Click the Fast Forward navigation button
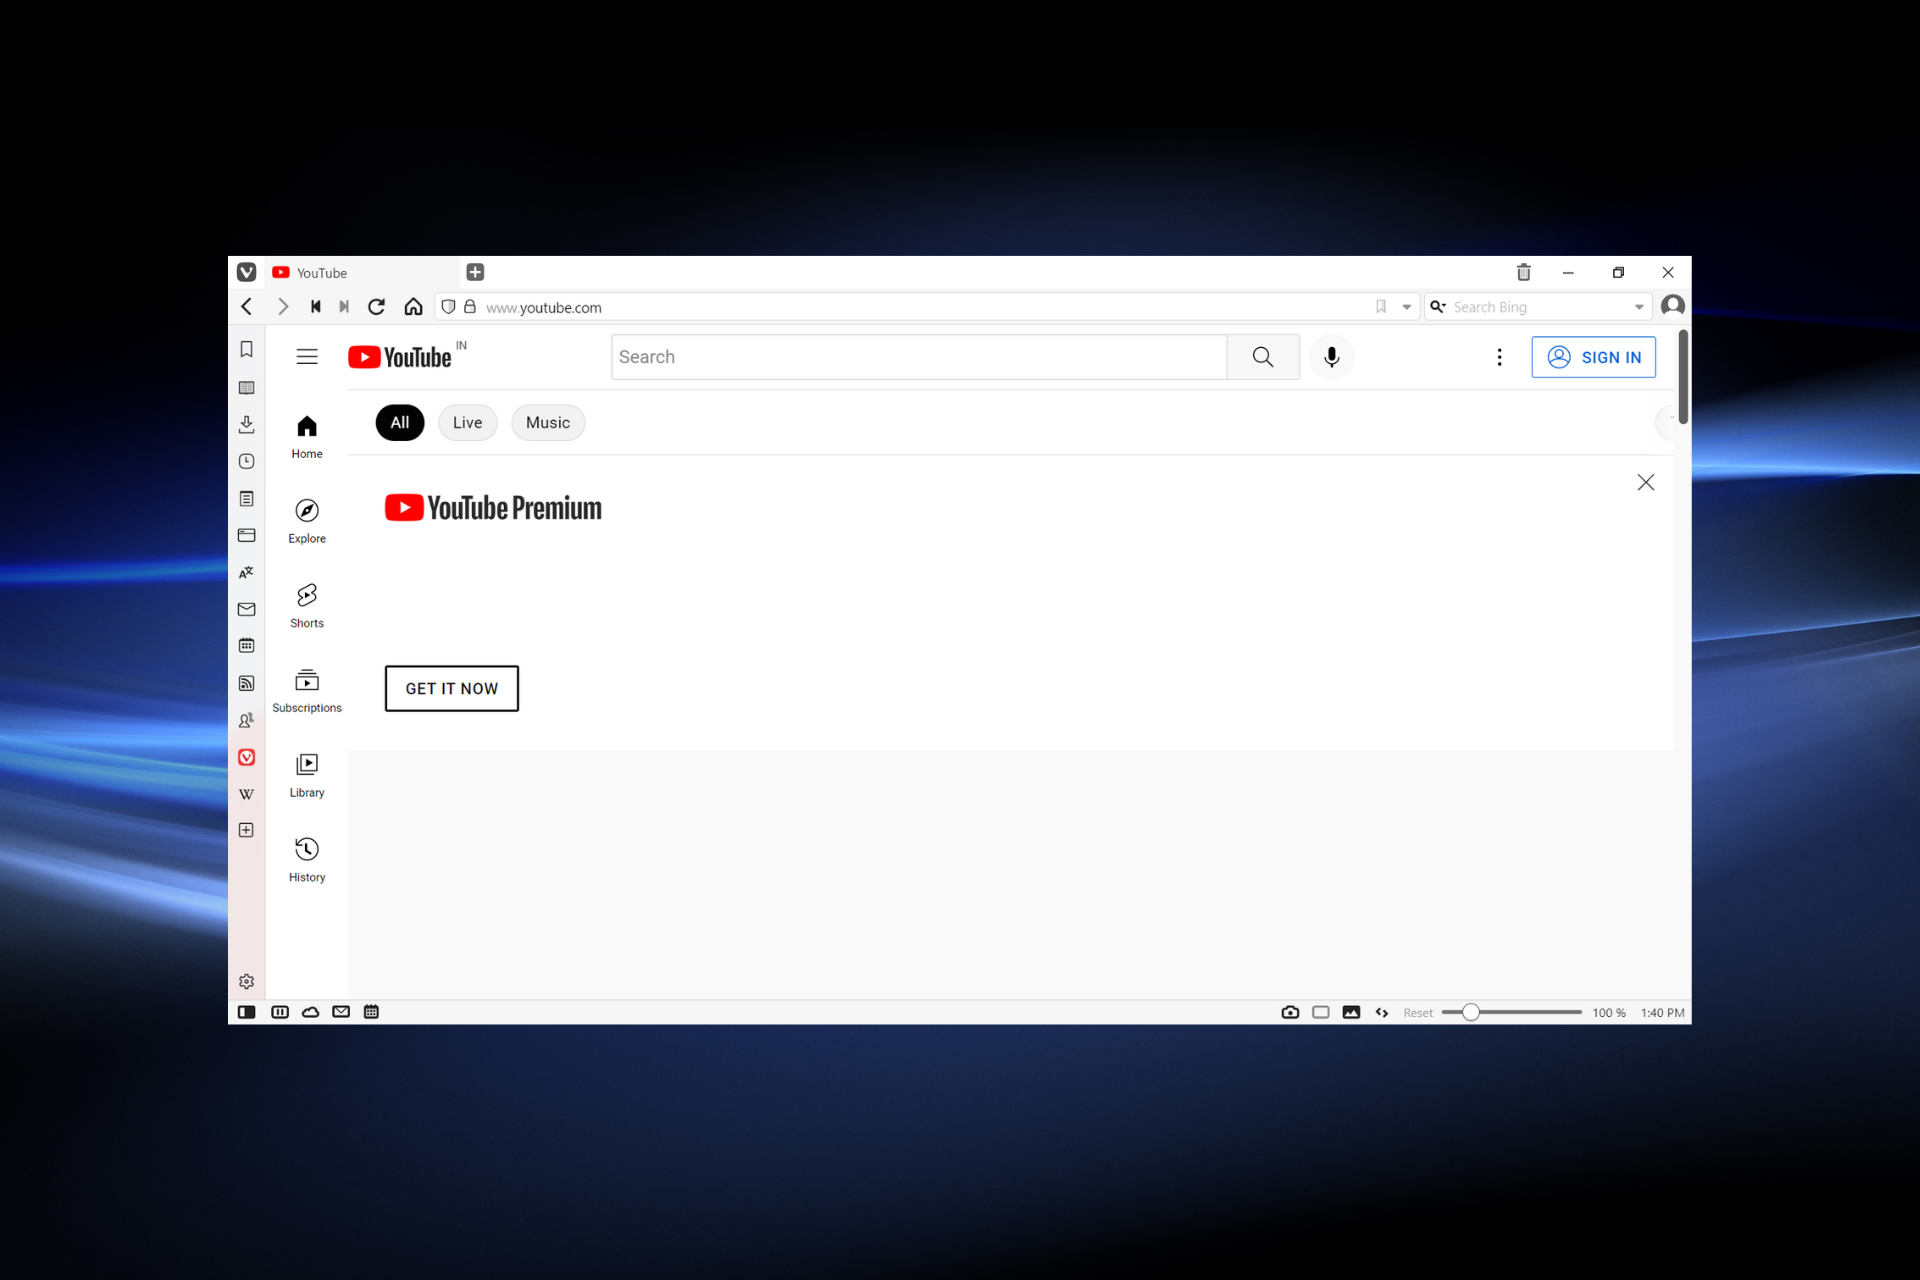Image resolution: width=1920 pixels, height=1280 pixels. pos(344,306)
